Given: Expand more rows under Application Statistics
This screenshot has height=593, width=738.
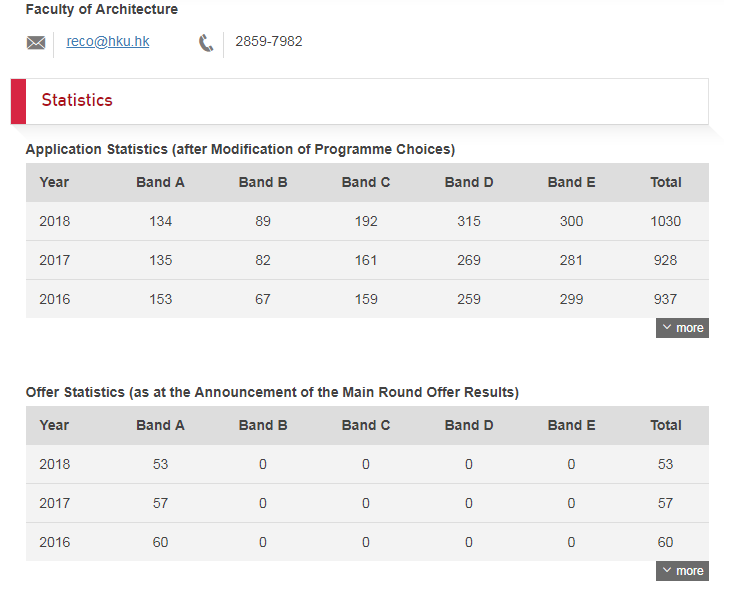Looking at the screenshot, I should [682, 328].
